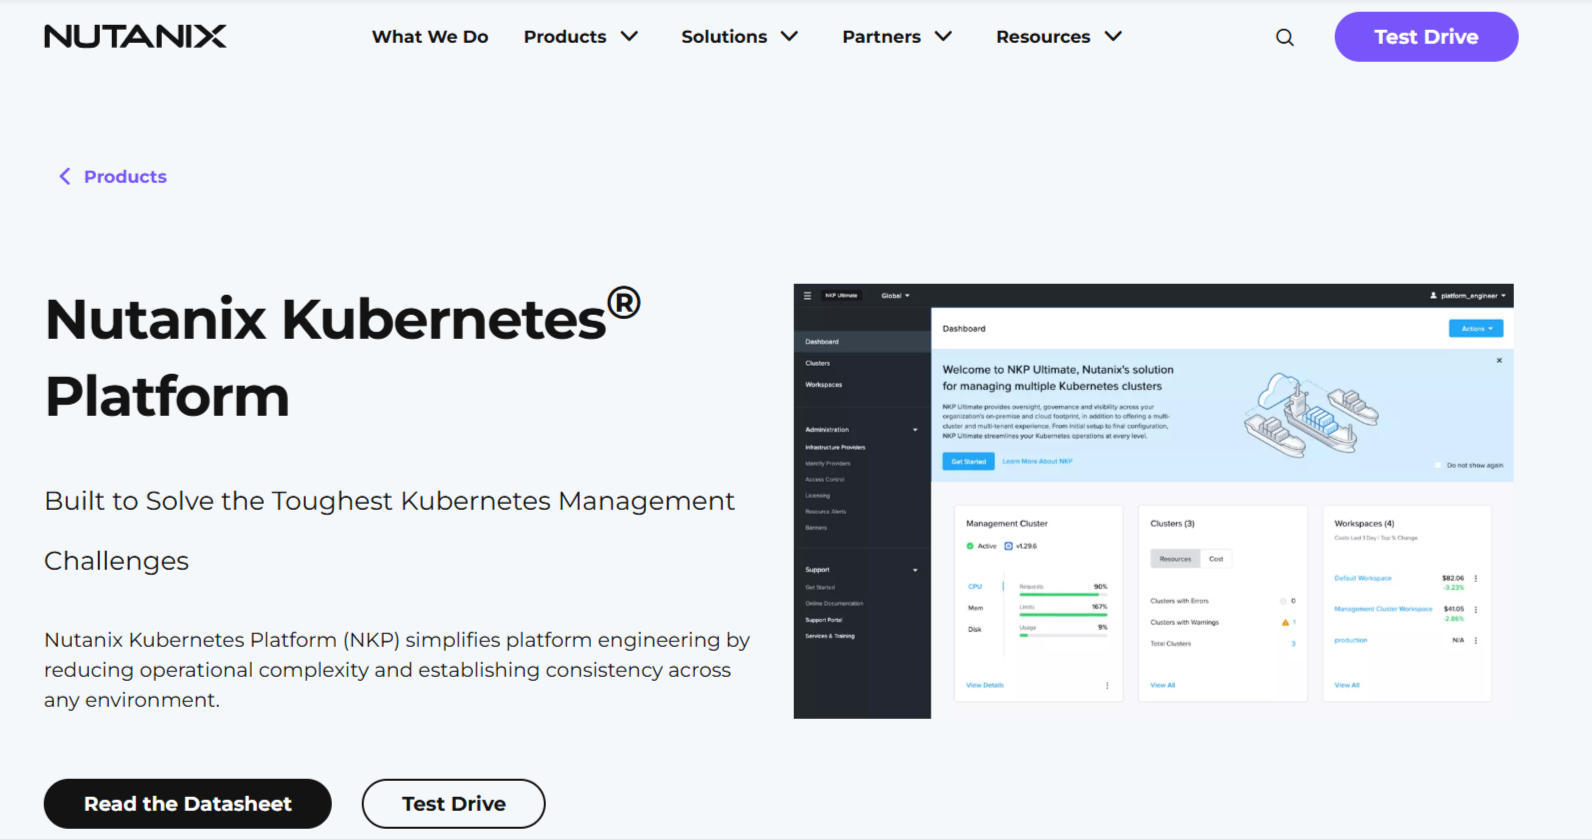The width and height of the screenshot is (1592, 840).
Task: Click the Read the Datasheet button
Action: coord(188,804)
